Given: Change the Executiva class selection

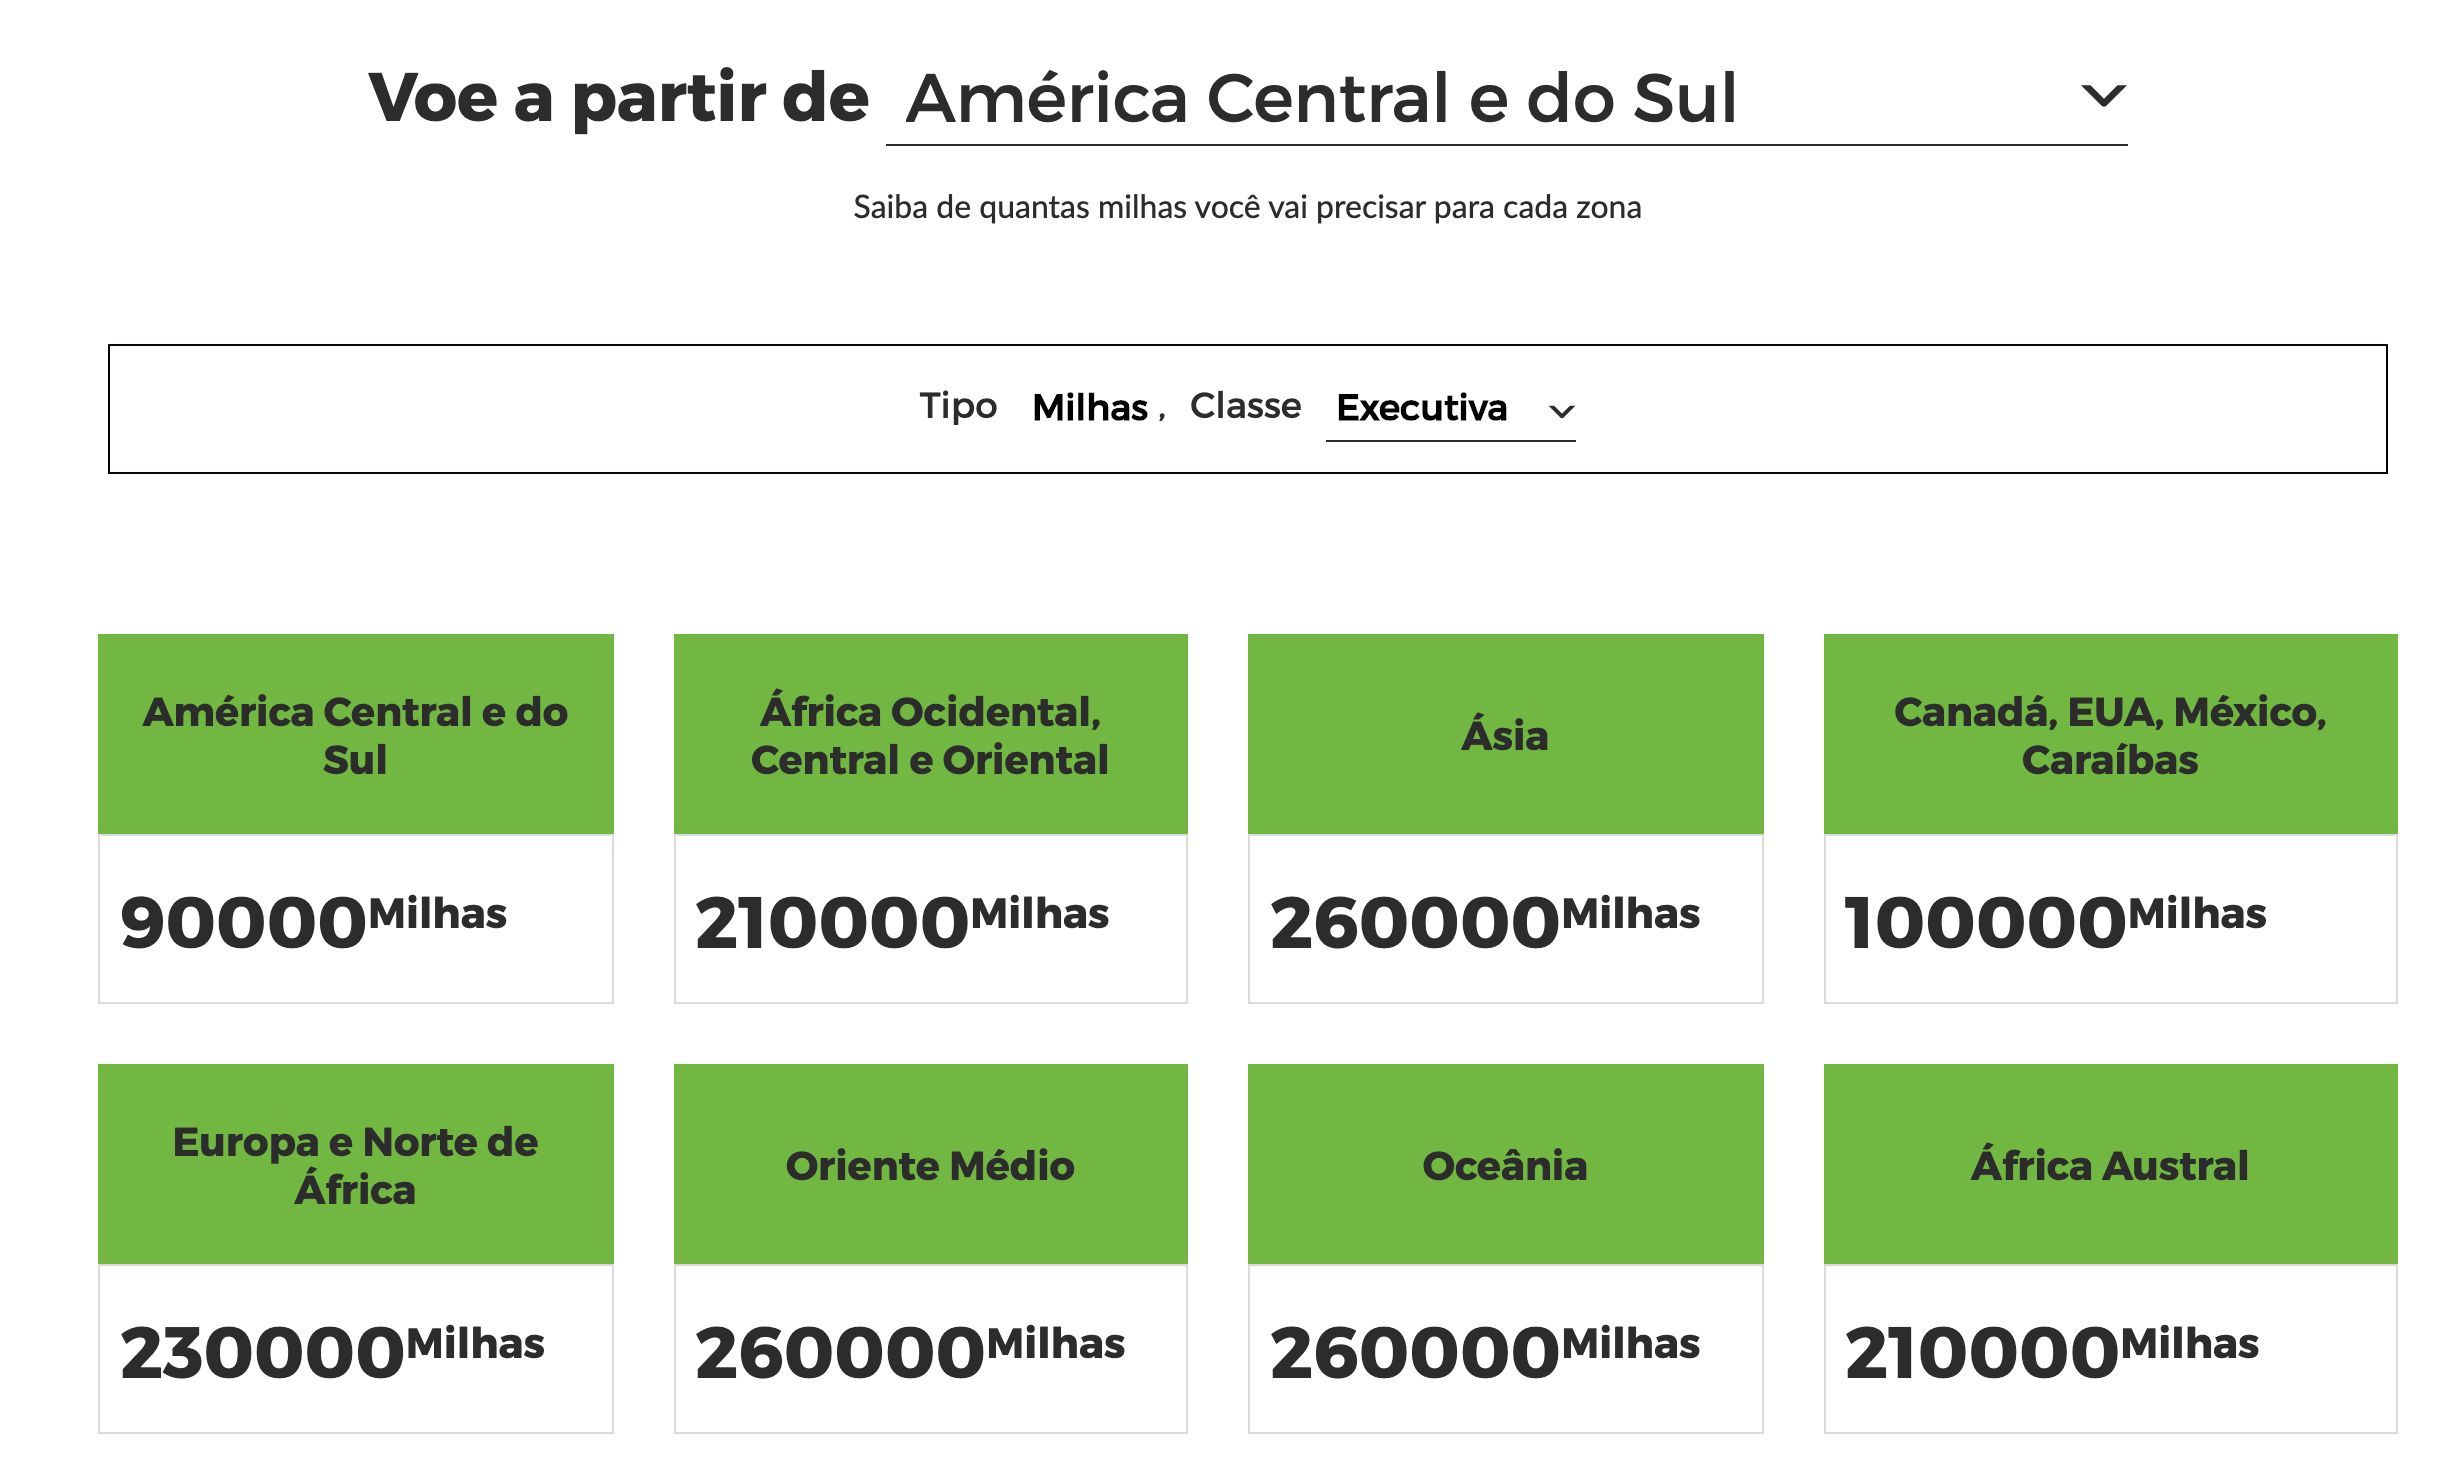Looking at the screenshot, I should [x=1450, y=408].
